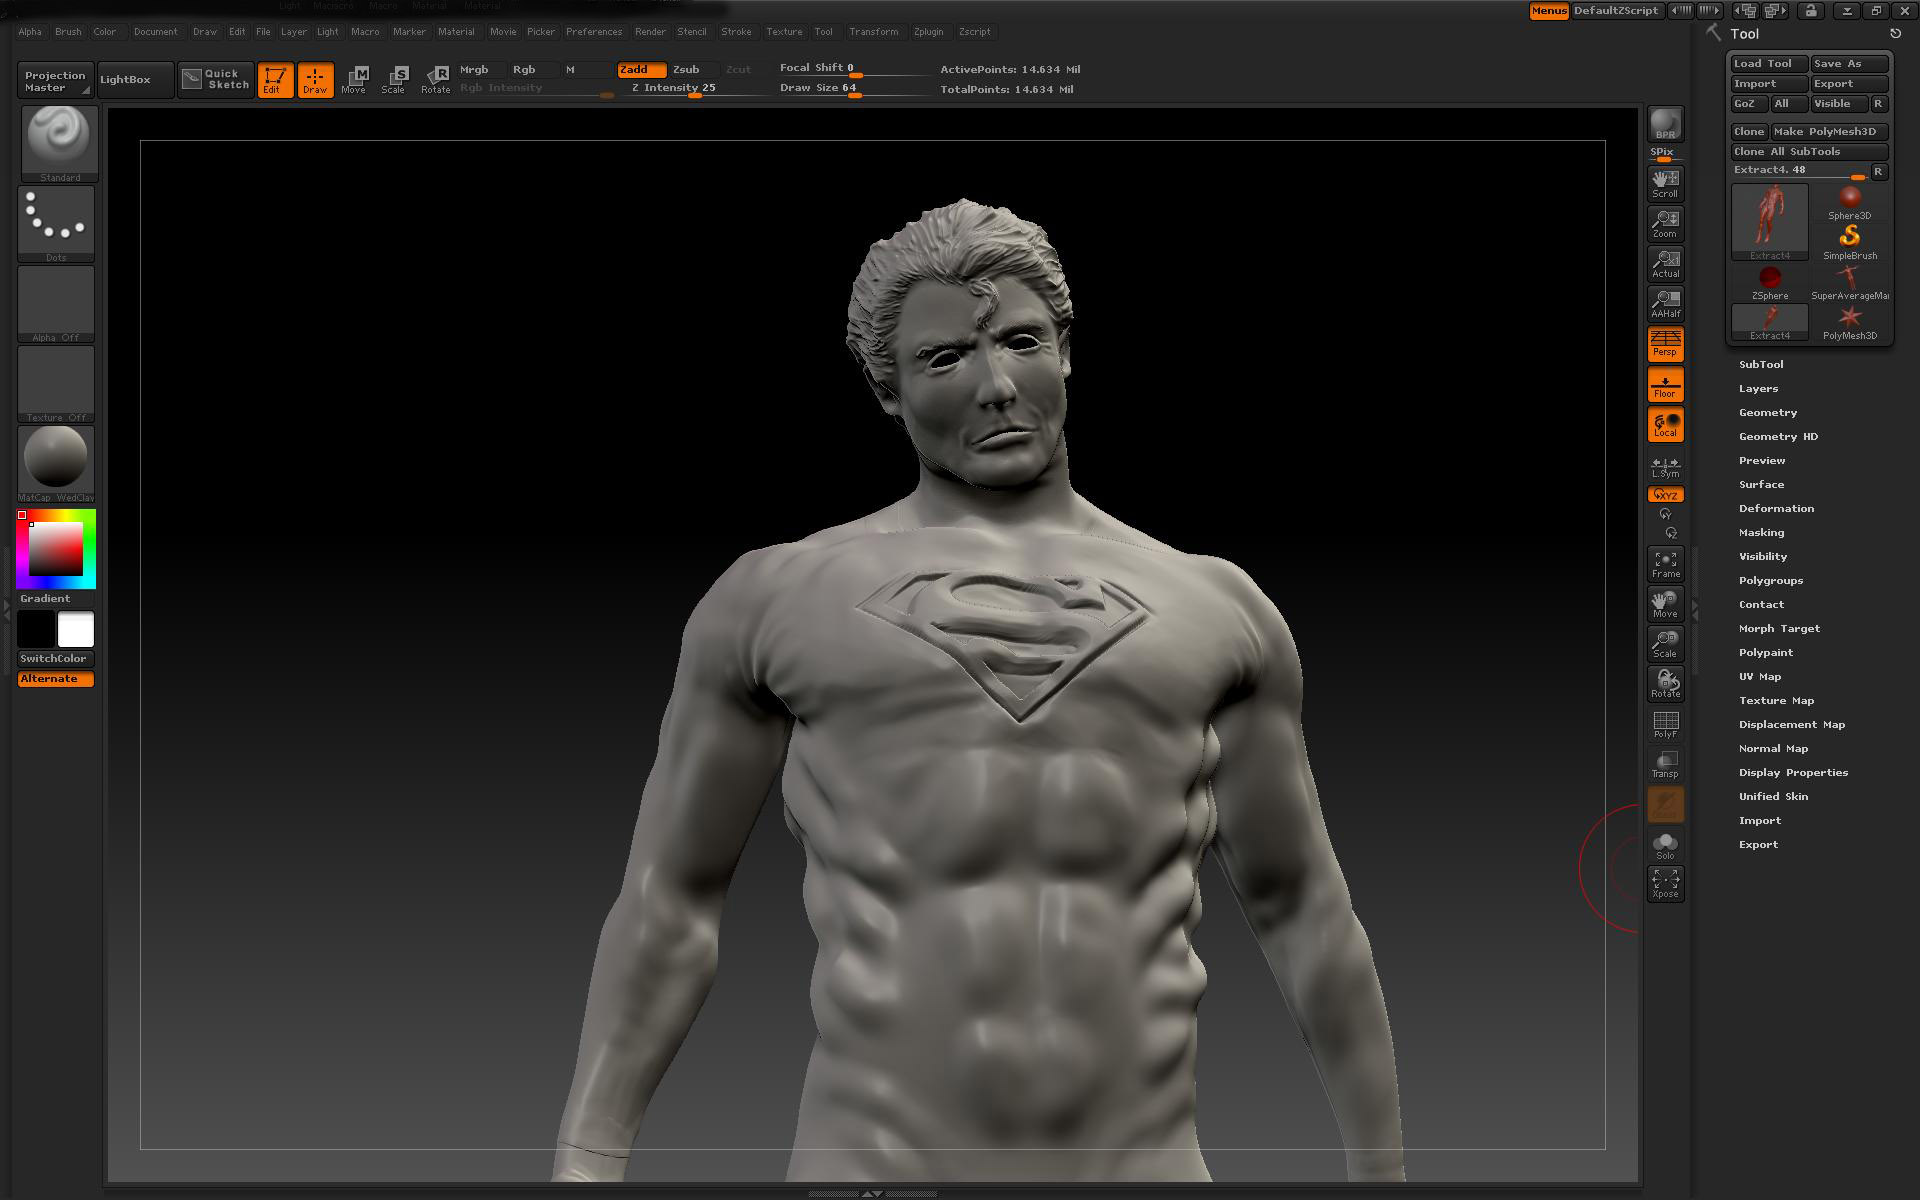Open the Dots stroke selector
This screenshot has width=1920, height=1200.
[x=56, y=224]
